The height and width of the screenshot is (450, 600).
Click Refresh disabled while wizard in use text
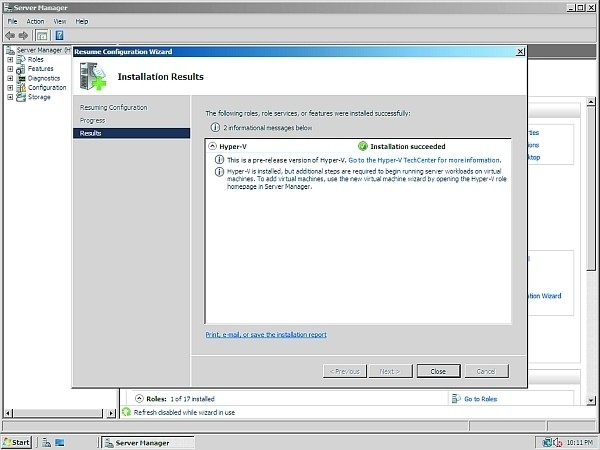(x=184, y=412)
